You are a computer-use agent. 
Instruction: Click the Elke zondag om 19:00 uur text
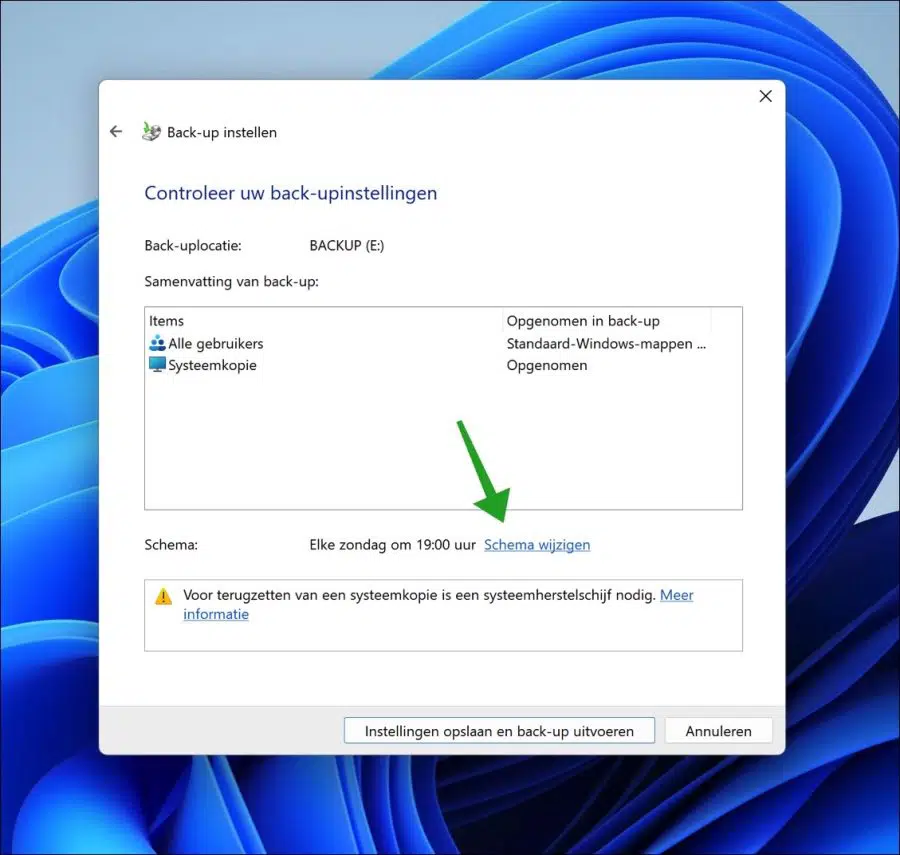pyautogui.click(x=393, y=545)
